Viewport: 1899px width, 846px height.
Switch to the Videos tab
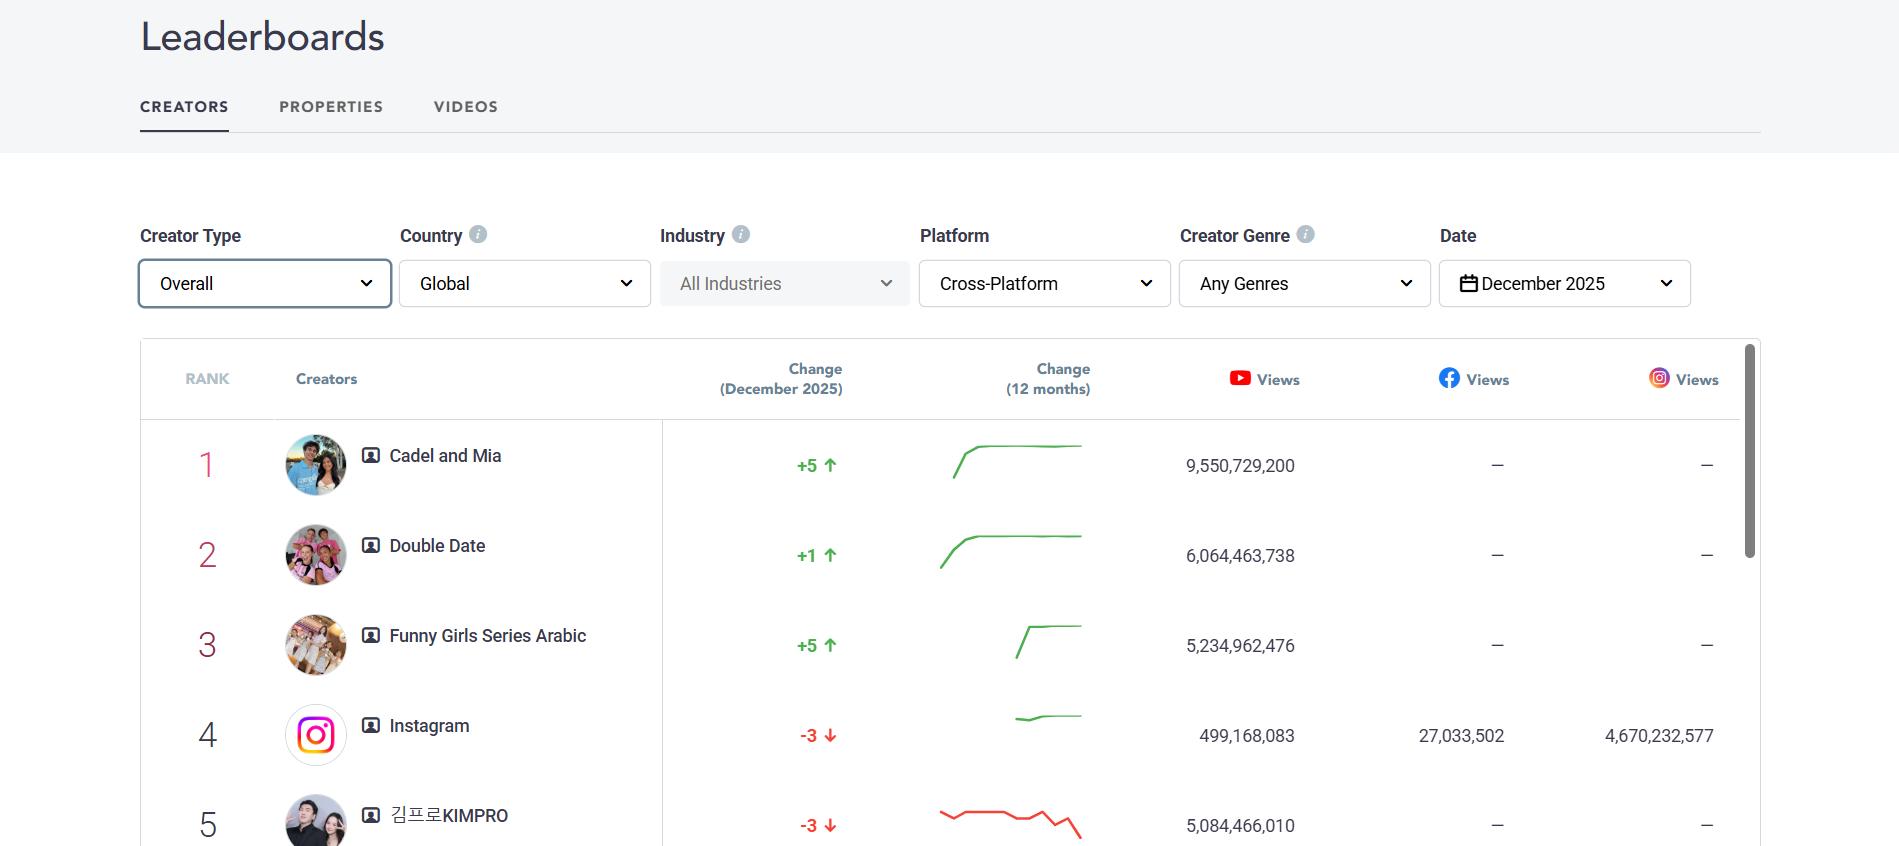click(466, 107)
